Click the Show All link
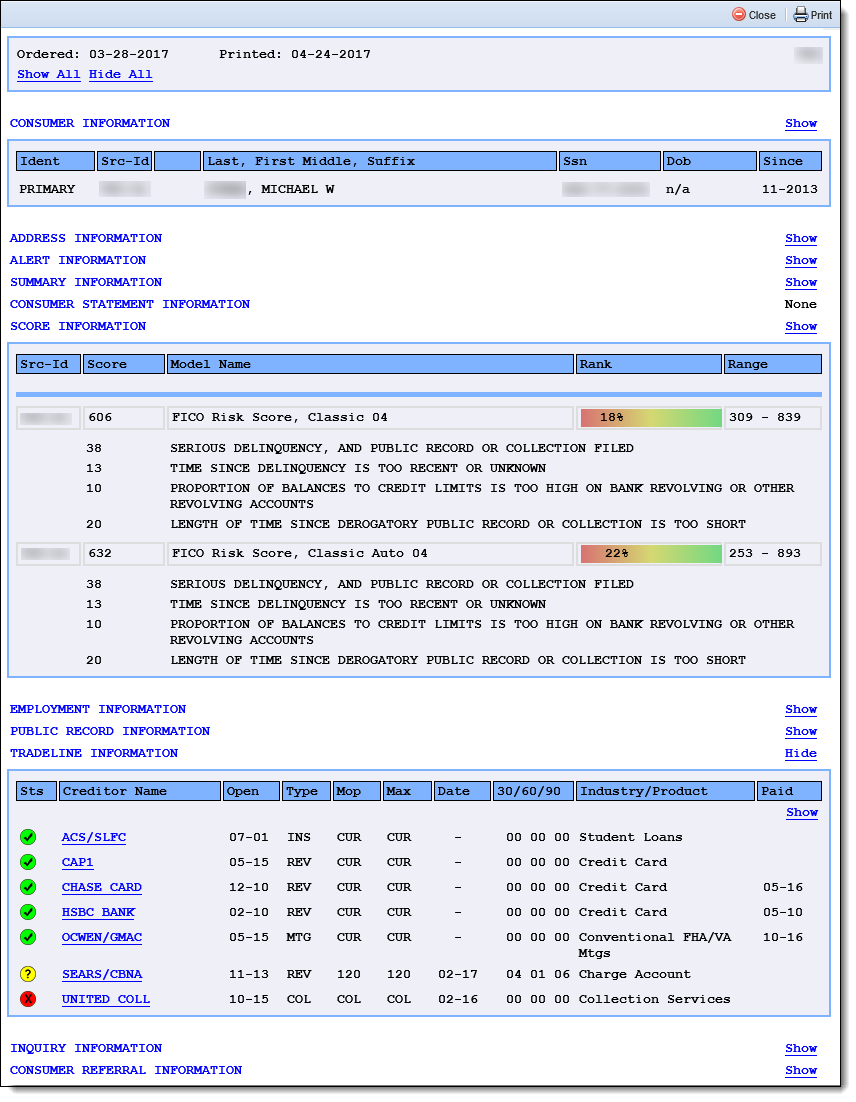 (48, 74)
